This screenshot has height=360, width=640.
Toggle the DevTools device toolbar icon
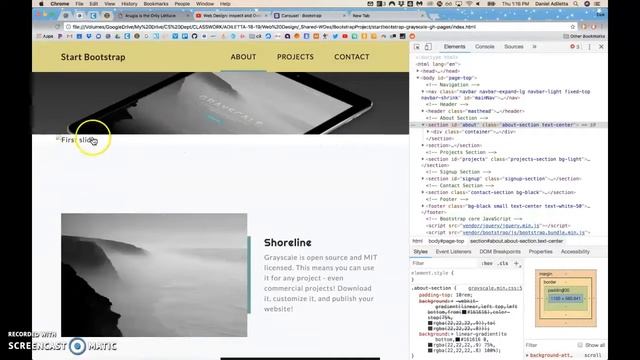point(428,47)
